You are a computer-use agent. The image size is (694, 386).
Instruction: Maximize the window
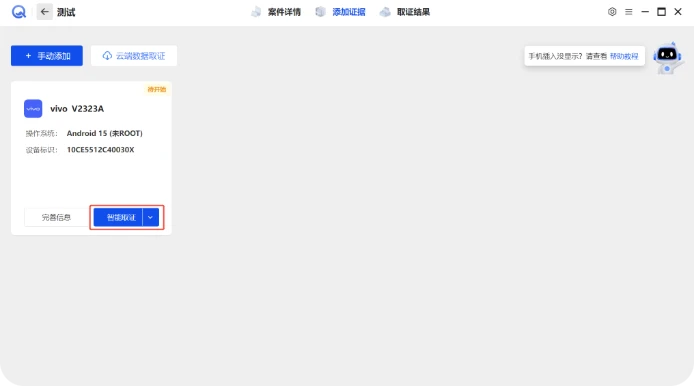click(x=661, y=12)
